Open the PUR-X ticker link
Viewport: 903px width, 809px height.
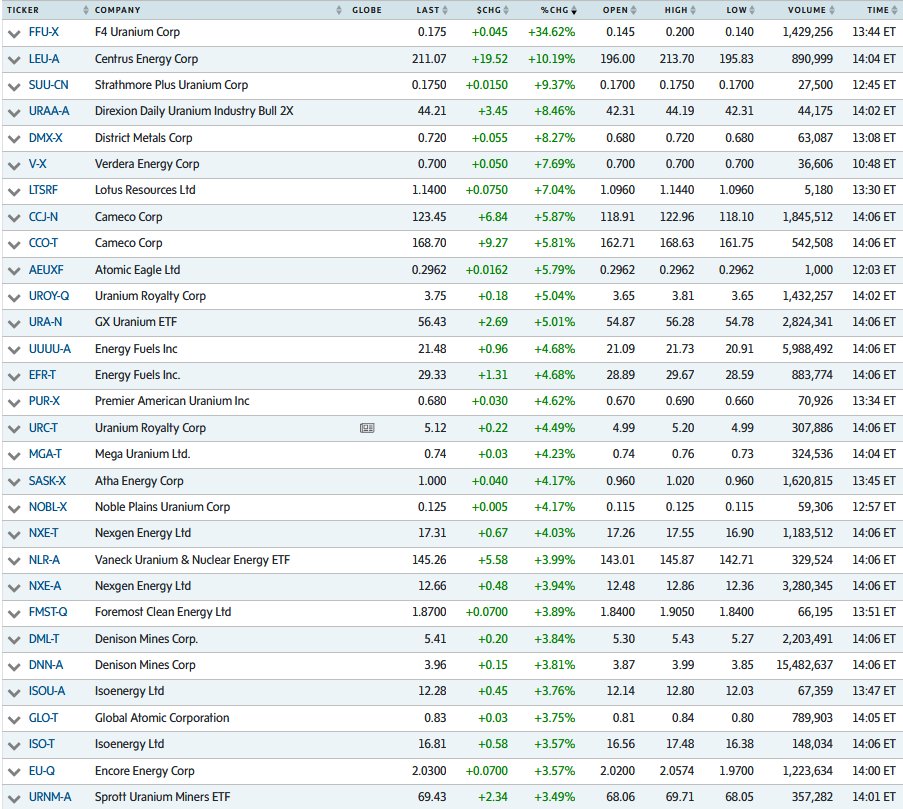point(44,401)
